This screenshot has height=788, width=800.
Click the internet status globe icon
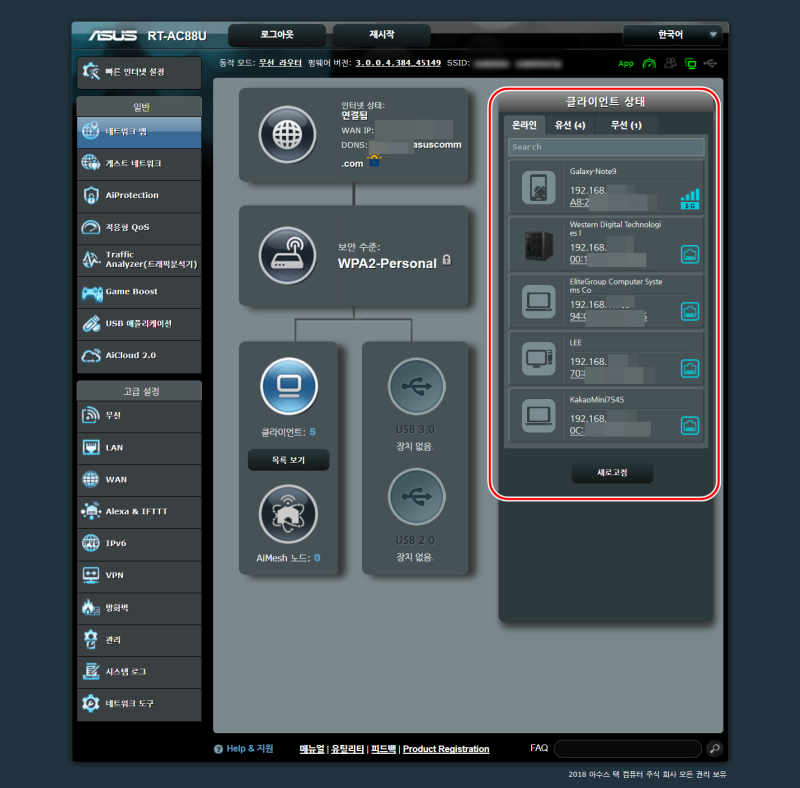pyautogui.click(x=287, y=135)
